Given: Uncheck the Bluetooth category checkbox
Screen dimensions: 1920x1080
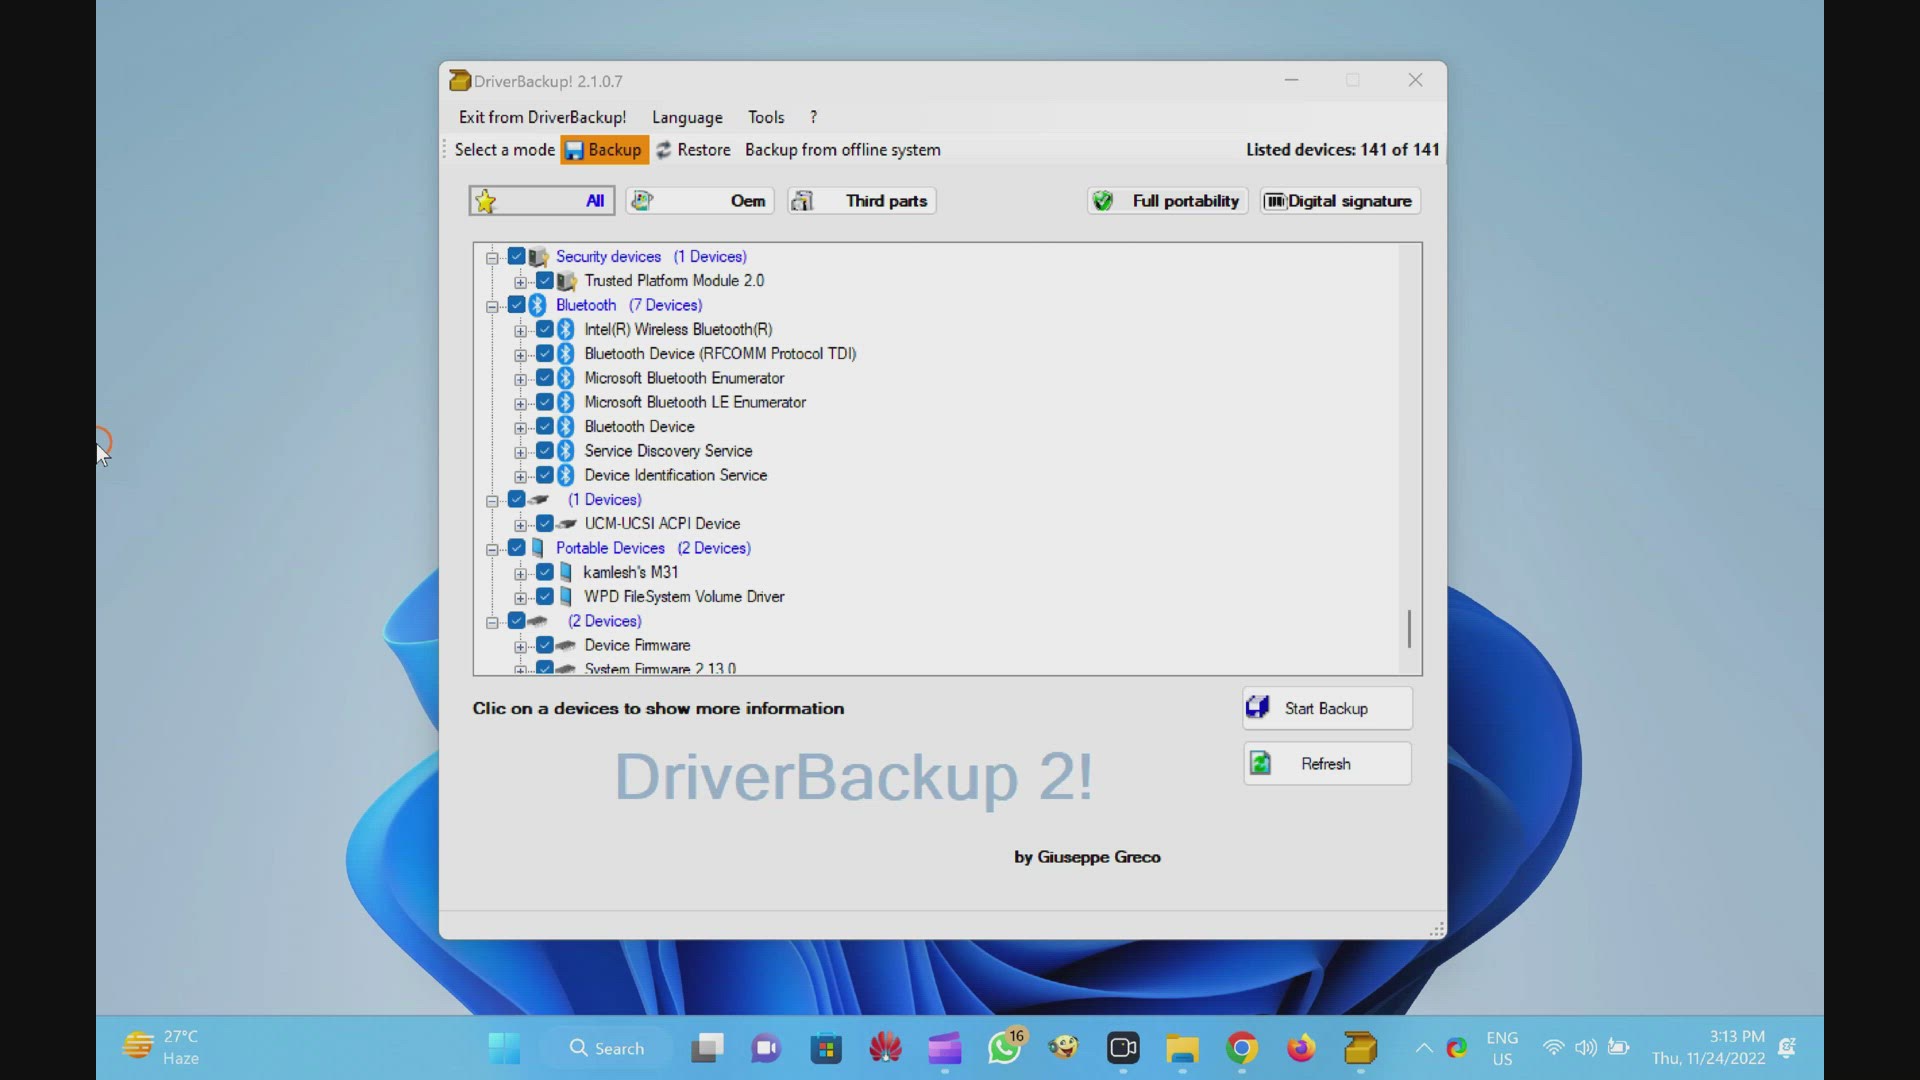Looking at the screenshot, I should pos(517,305).
